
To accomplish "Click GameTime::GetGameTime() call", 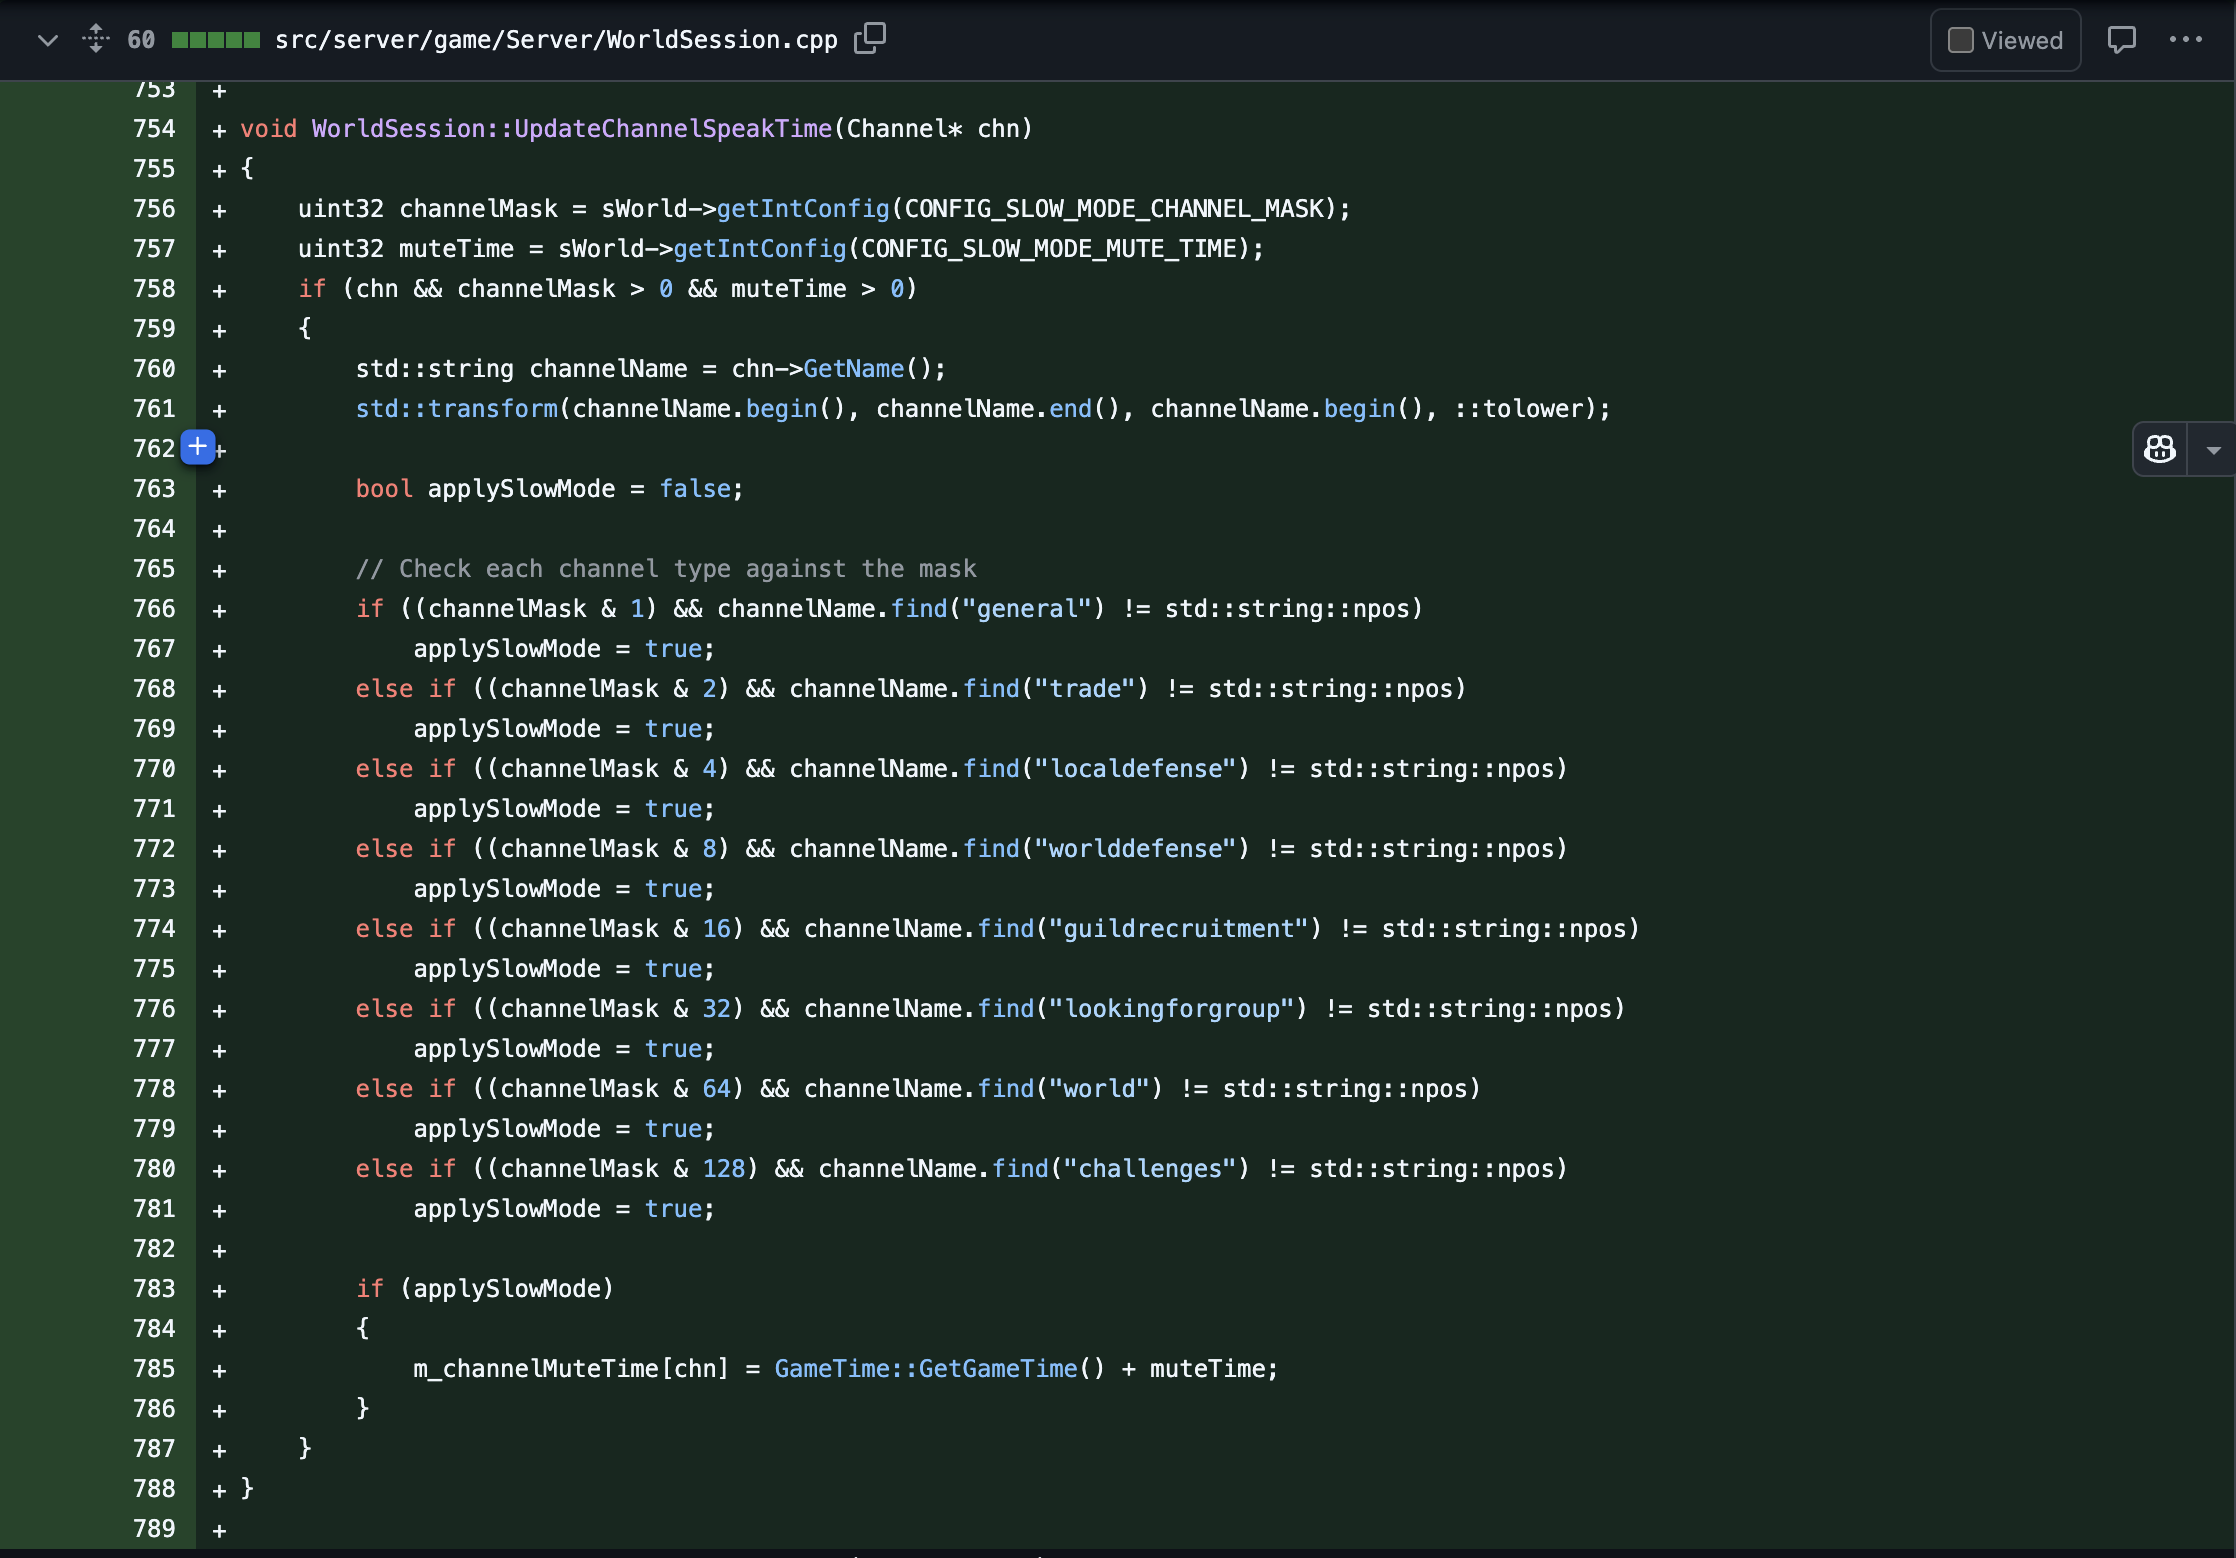I will [940, 1369].
